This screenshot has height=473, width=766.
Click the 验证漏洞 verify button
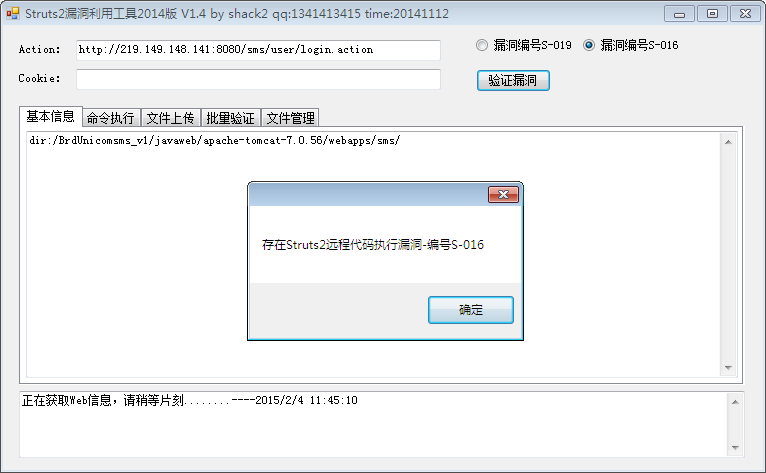(513, 81)
